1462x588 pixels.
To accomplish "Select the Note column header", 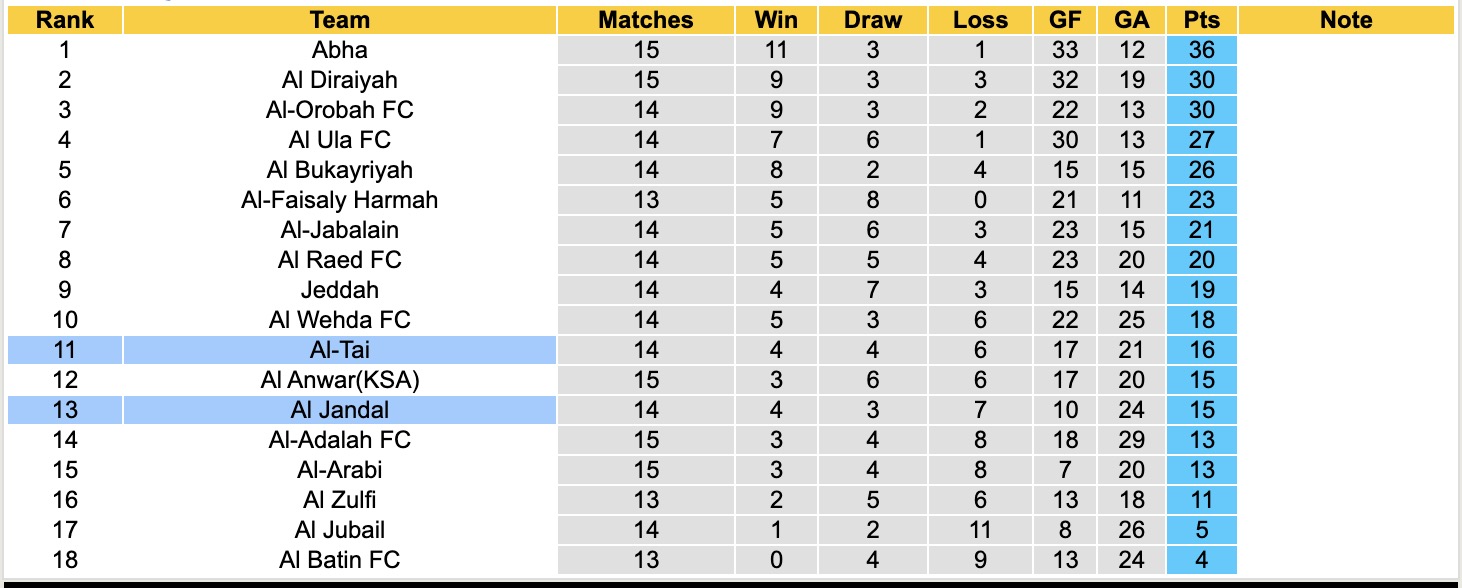I will tap(1346, 20).
